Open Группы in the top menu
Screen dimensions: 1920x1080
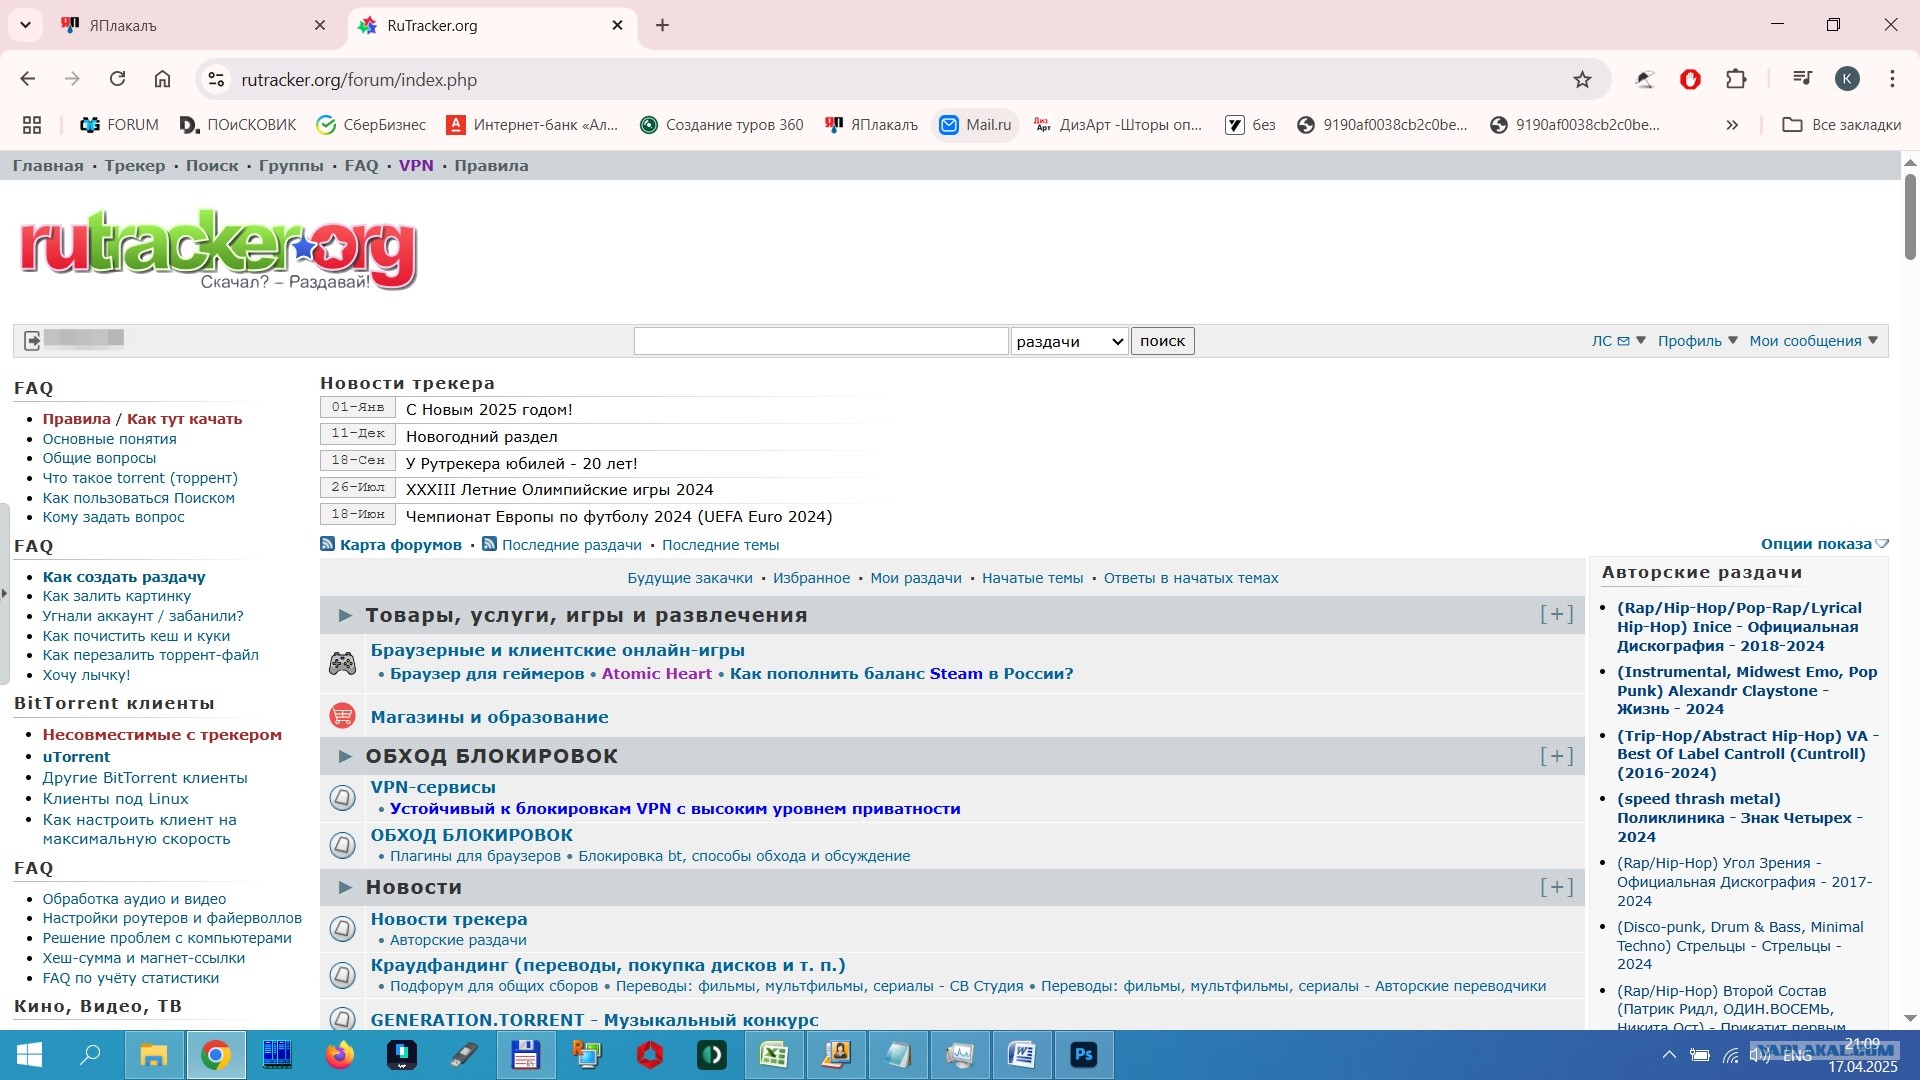tap(291, 166)
